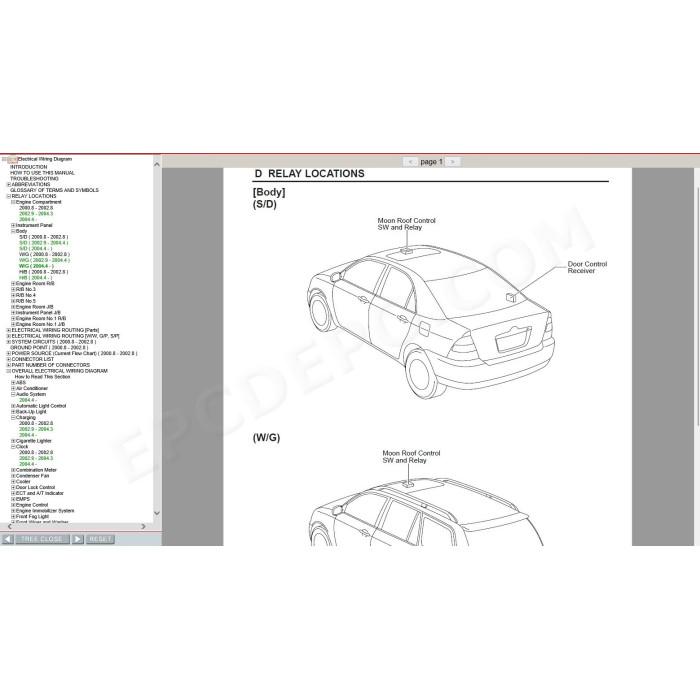
Task: Expand the ABBREVIATIONS node
Action: (8, 184)
